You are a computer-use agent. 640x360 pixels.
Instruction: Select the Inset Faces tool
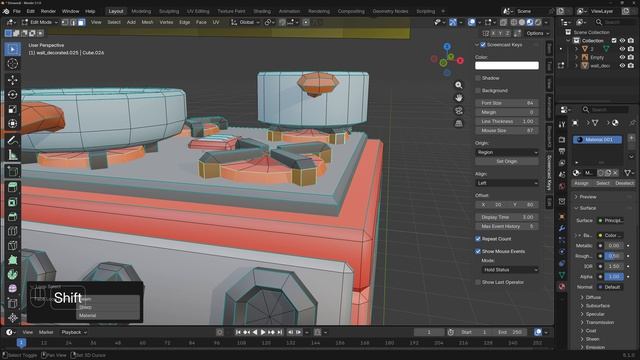(12, 202)
